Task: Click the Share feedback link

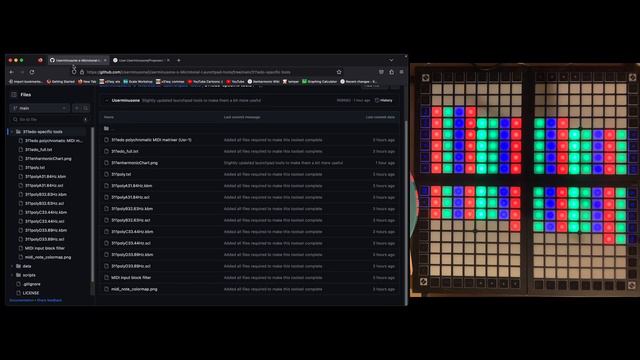Action: pos(49,300)
